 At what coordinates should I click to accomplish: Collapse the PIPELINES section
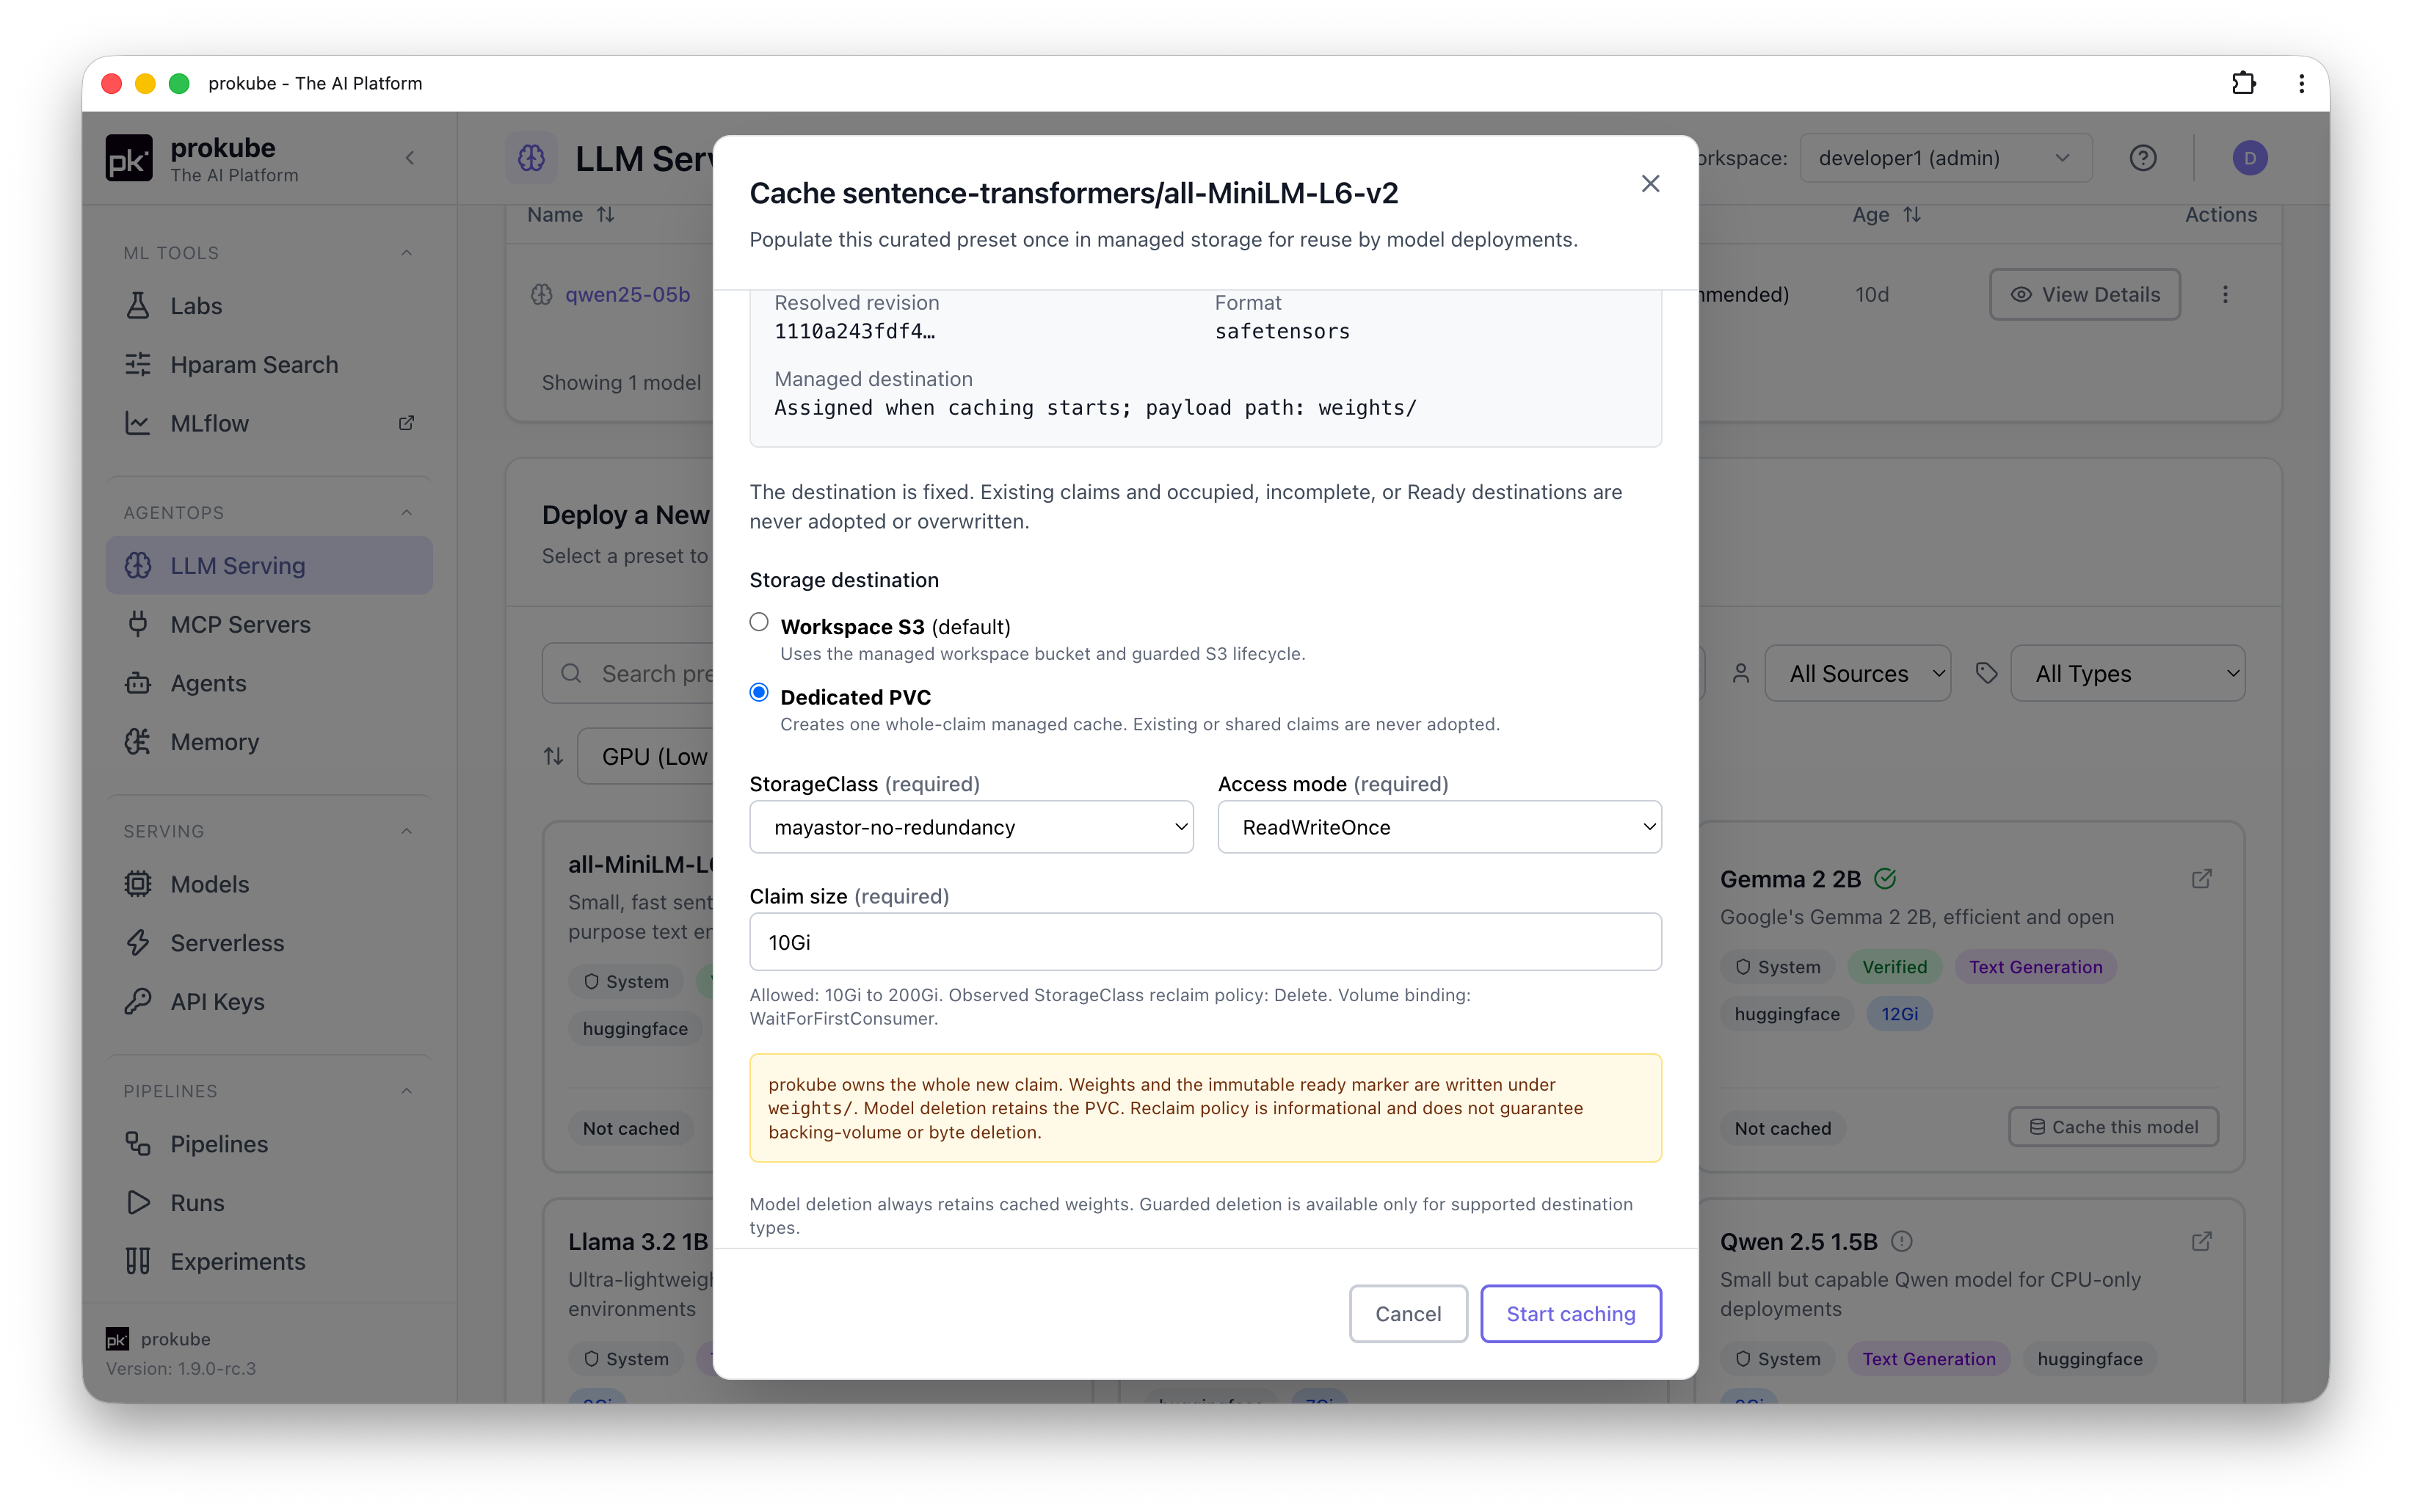pos(406,1090)
